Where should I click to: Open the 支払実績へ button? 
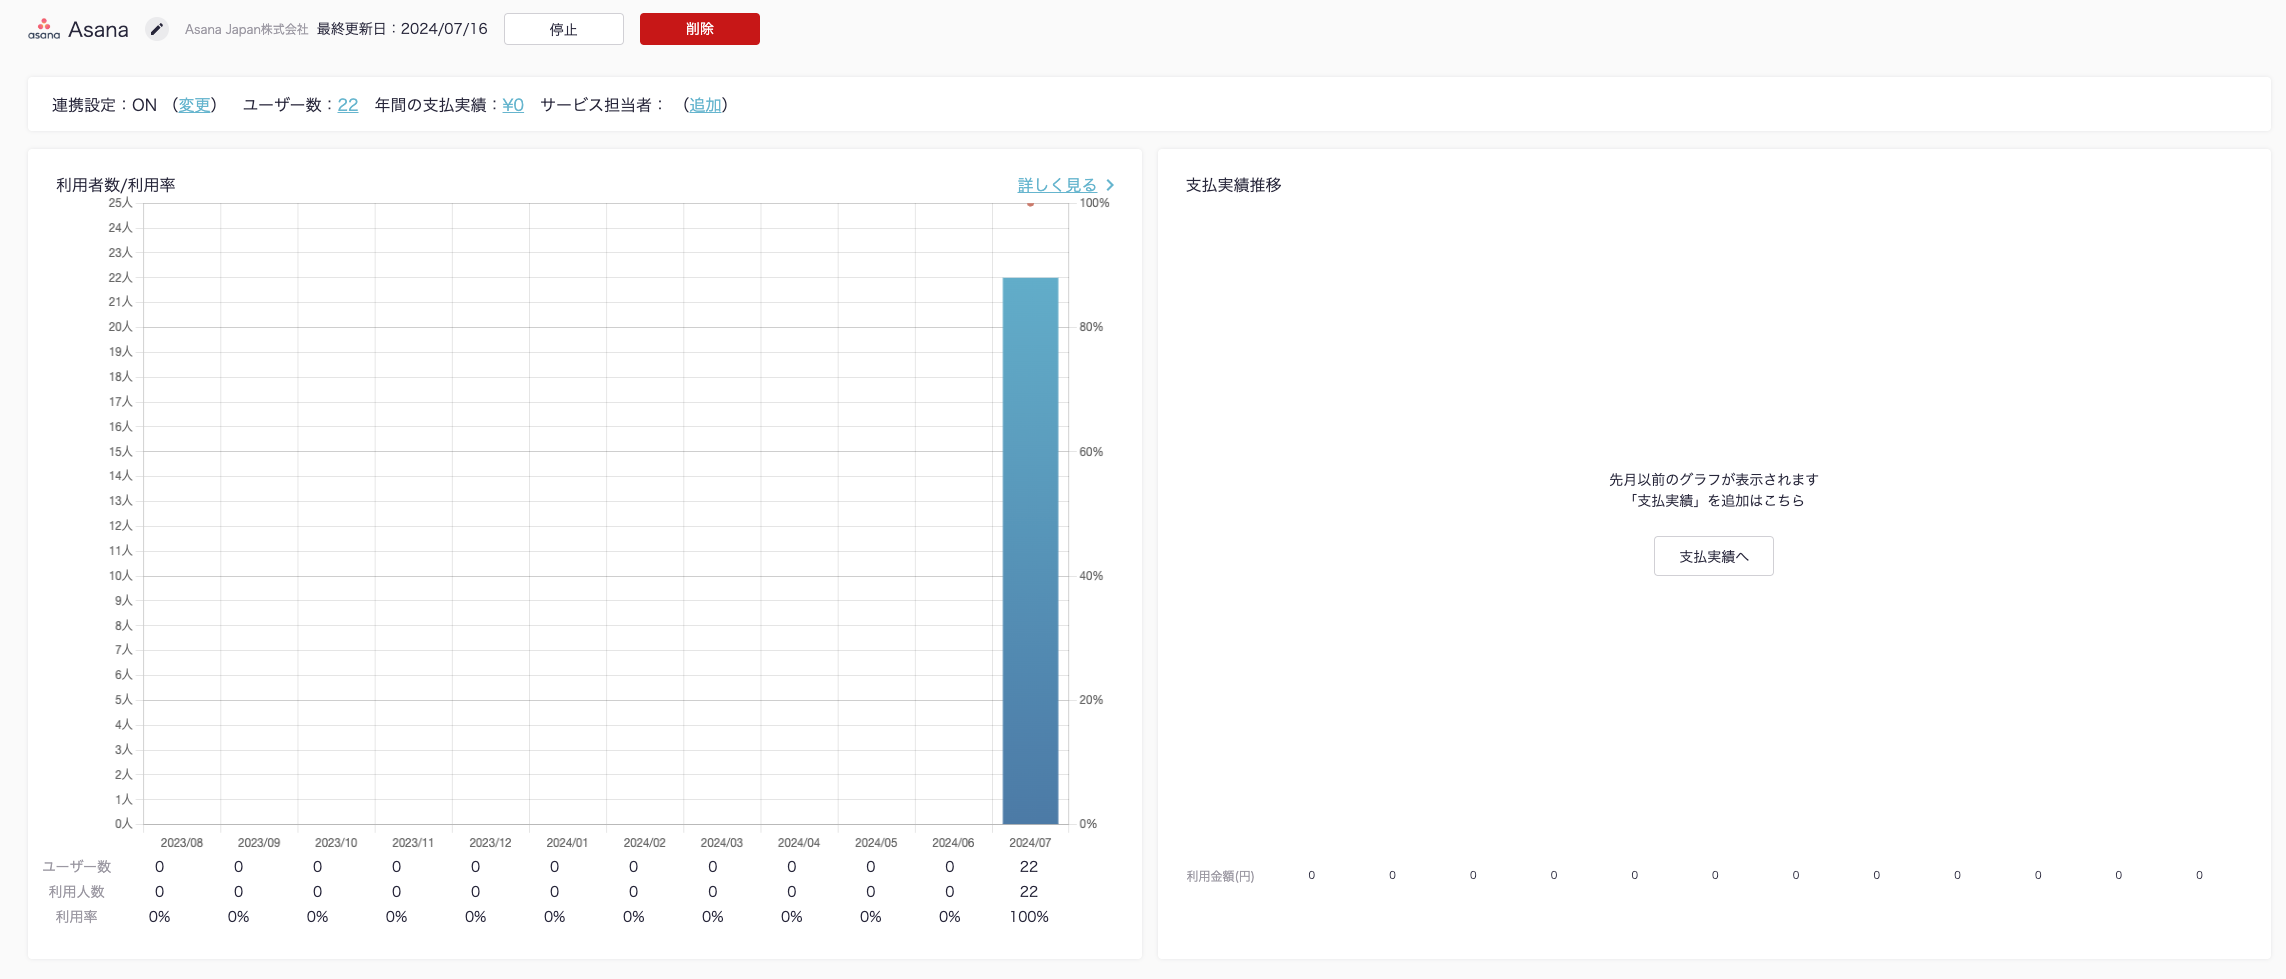pos(1713,556)
